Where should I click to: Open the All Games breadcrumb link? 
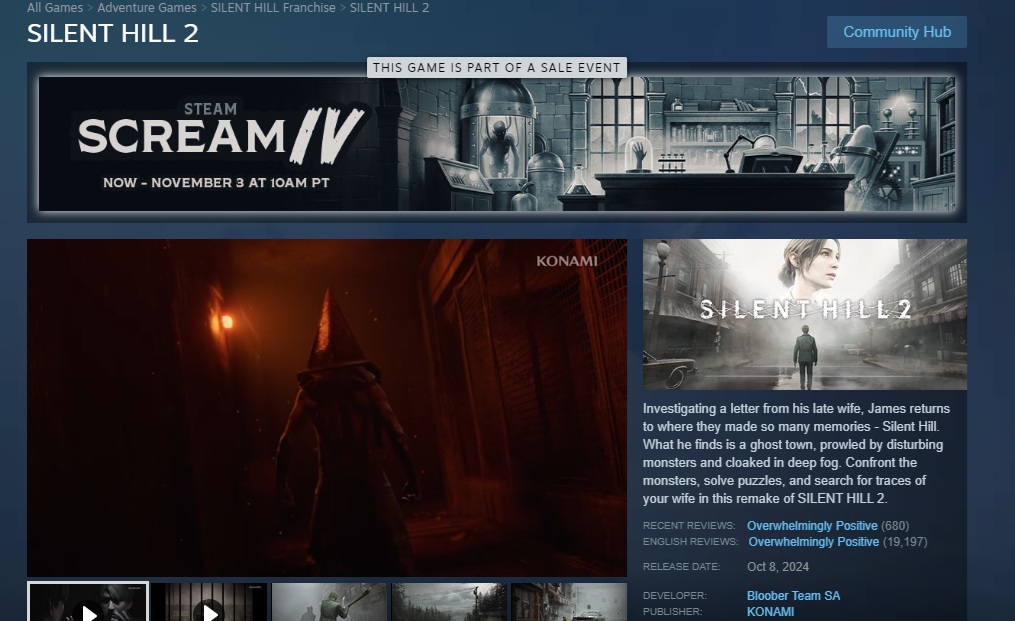click(x=55, y=8)
